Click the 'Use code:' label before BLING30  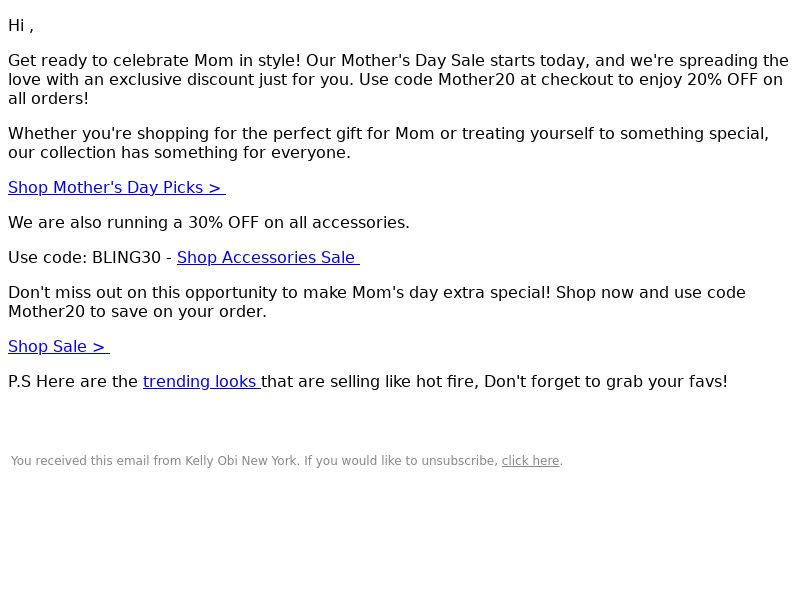48,258
